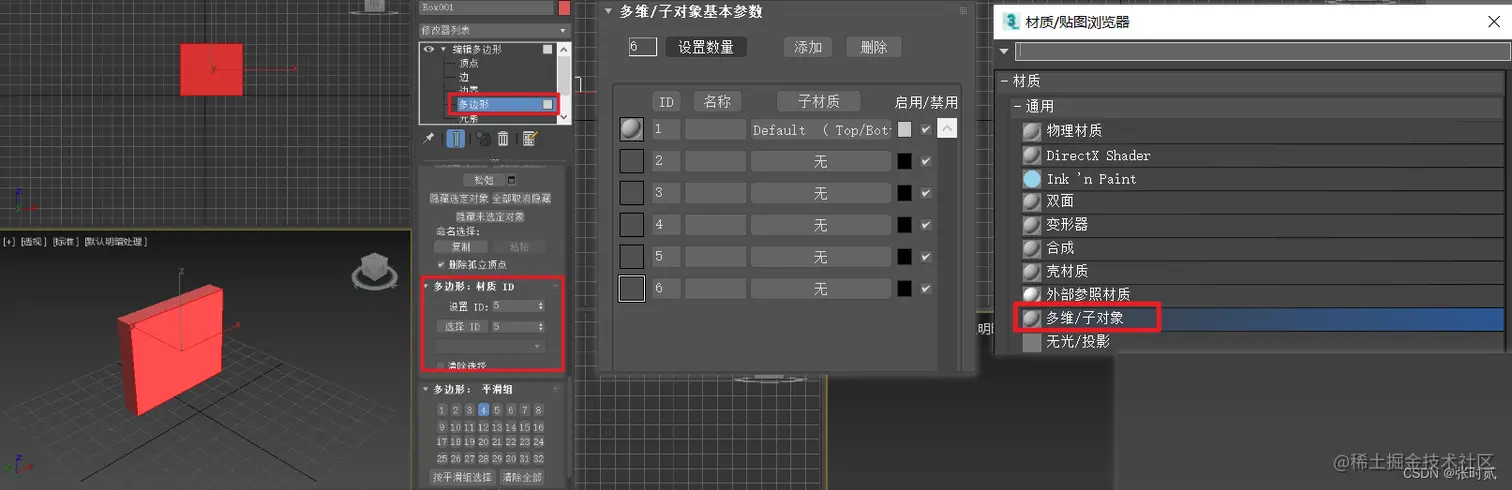This screenshot has height=490, width=1512.
Task: Select 顶点 sub-object level
Action: click(468, 63)
